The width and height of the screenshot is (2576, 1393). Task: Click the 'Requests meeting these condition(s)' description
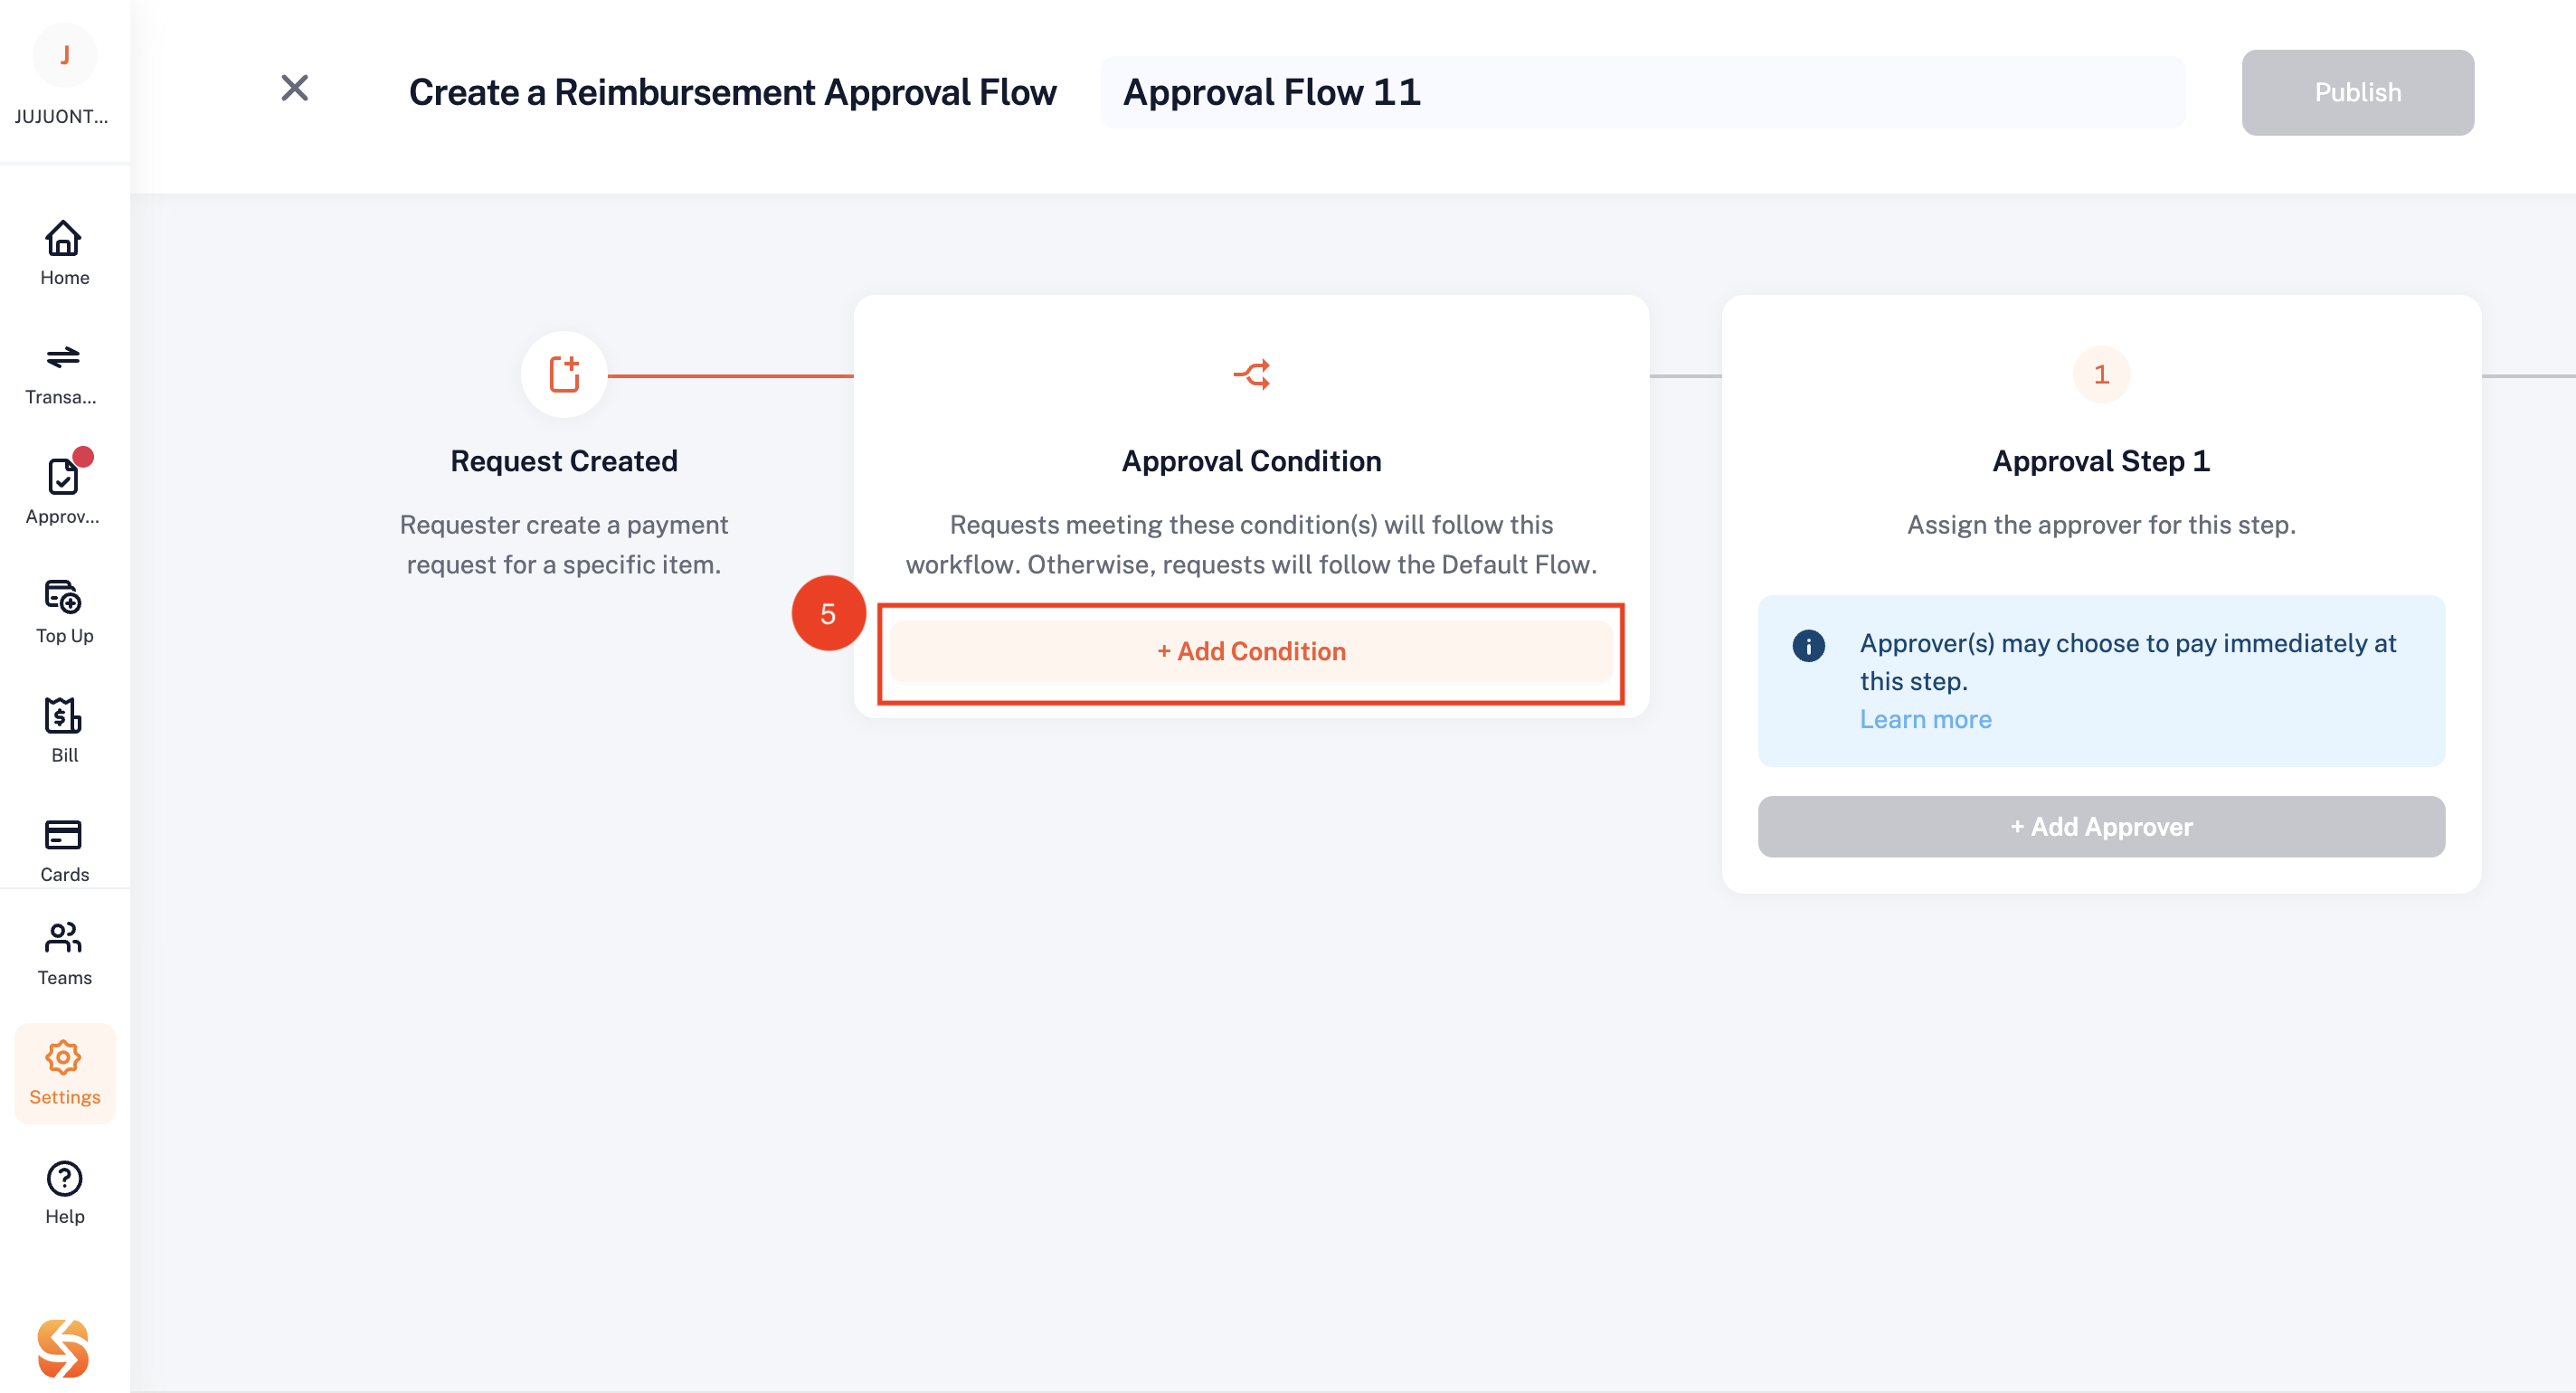(1251, 545)
